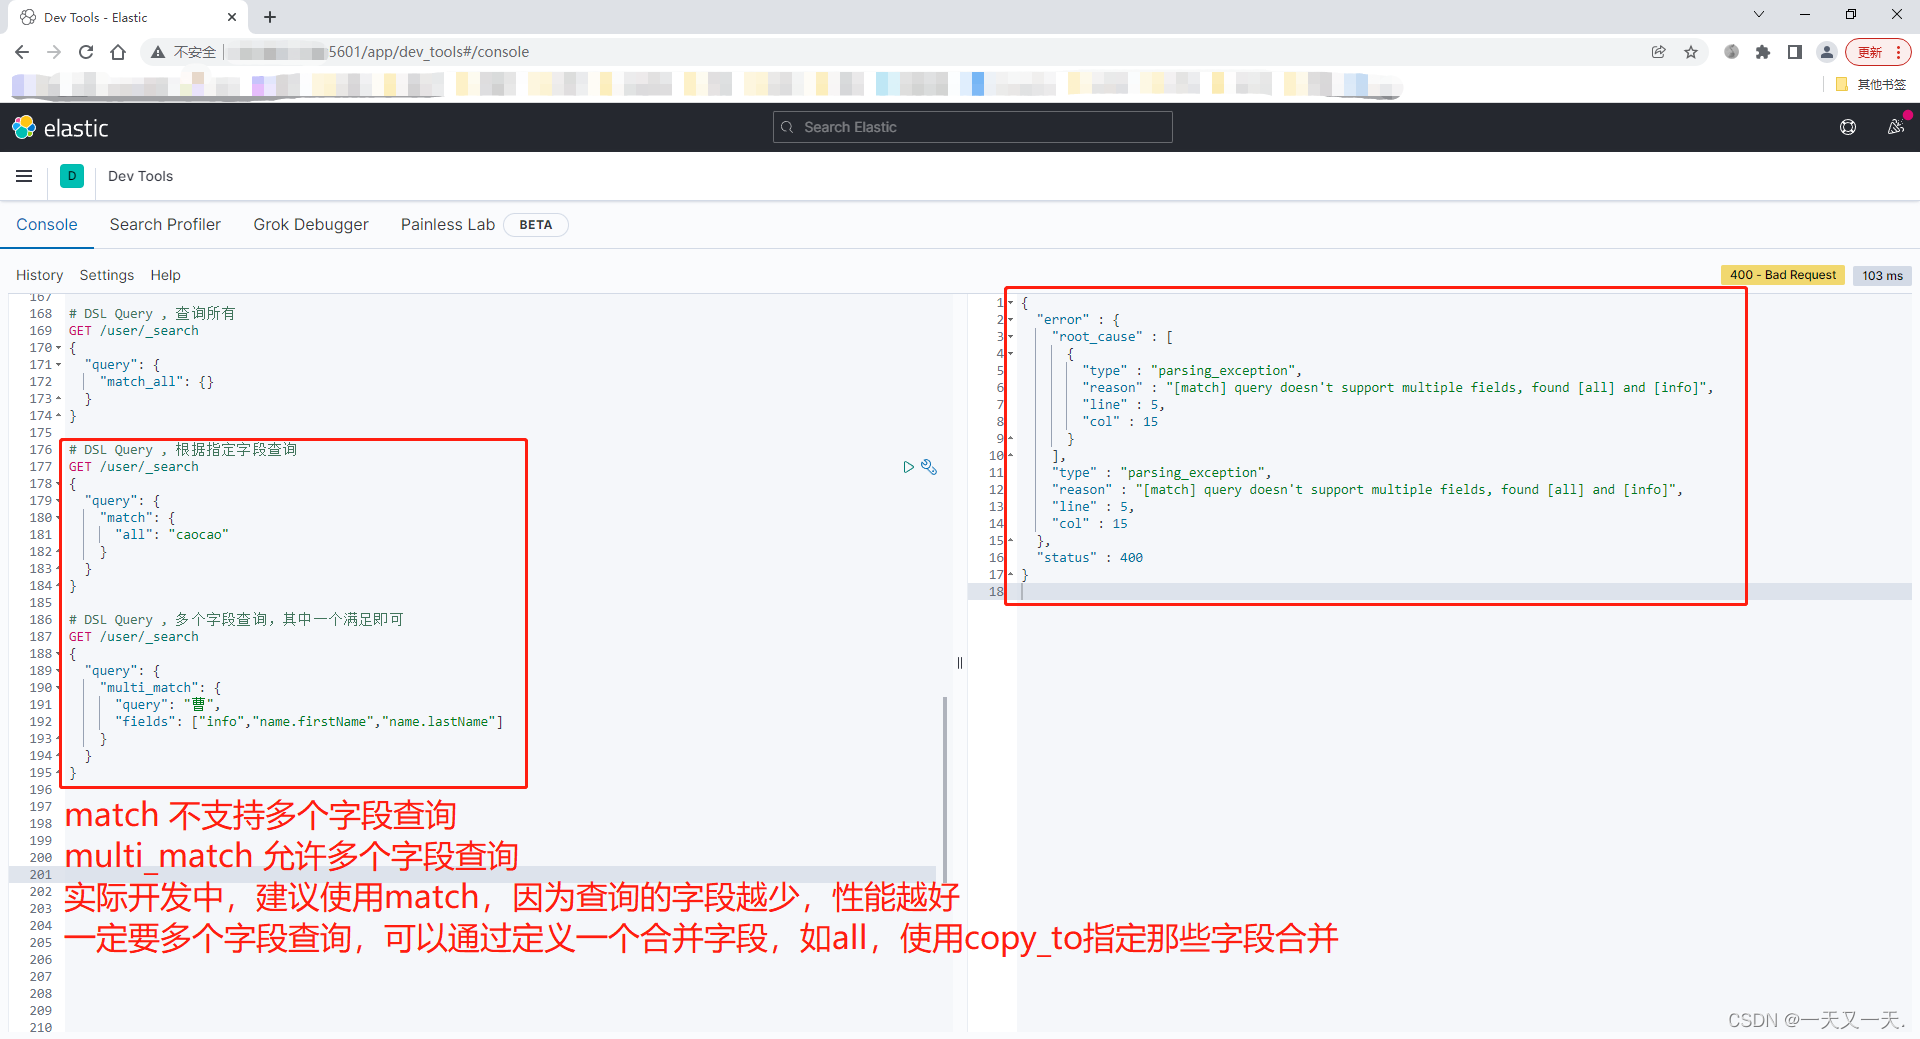1920x1039 pixels.
Task: Open the console Settings
Action: point(106,275)
